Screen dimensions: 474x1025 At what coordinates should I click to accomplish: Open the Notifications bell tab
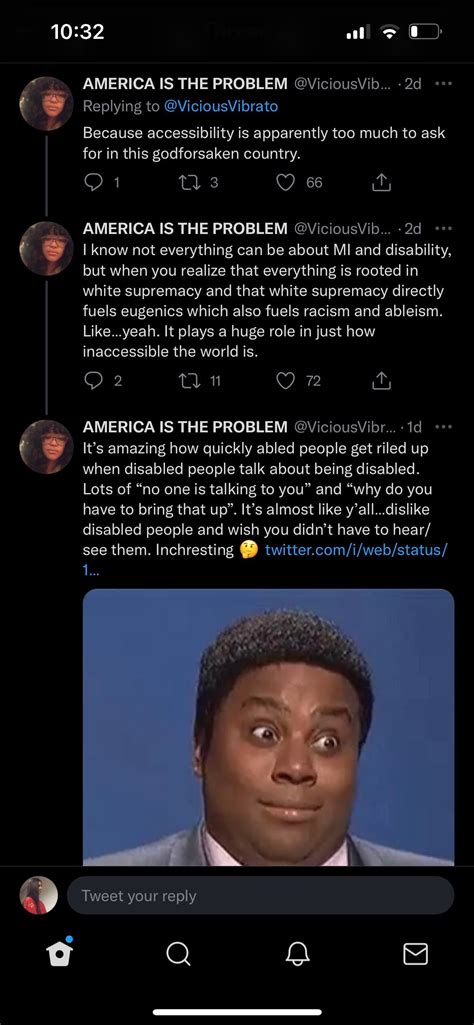coord(296,954)
